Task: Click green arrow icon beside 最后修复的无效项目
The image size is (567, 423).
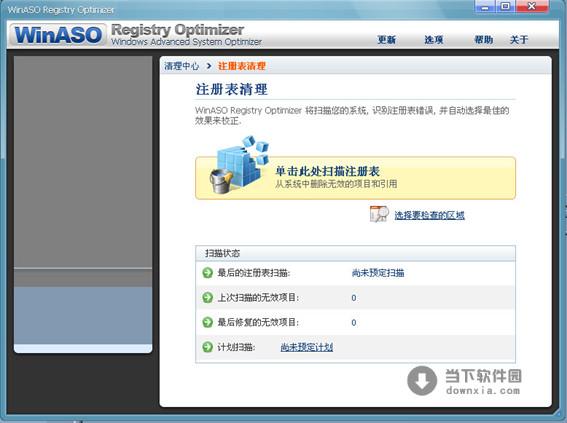Action: pos(208,322)
